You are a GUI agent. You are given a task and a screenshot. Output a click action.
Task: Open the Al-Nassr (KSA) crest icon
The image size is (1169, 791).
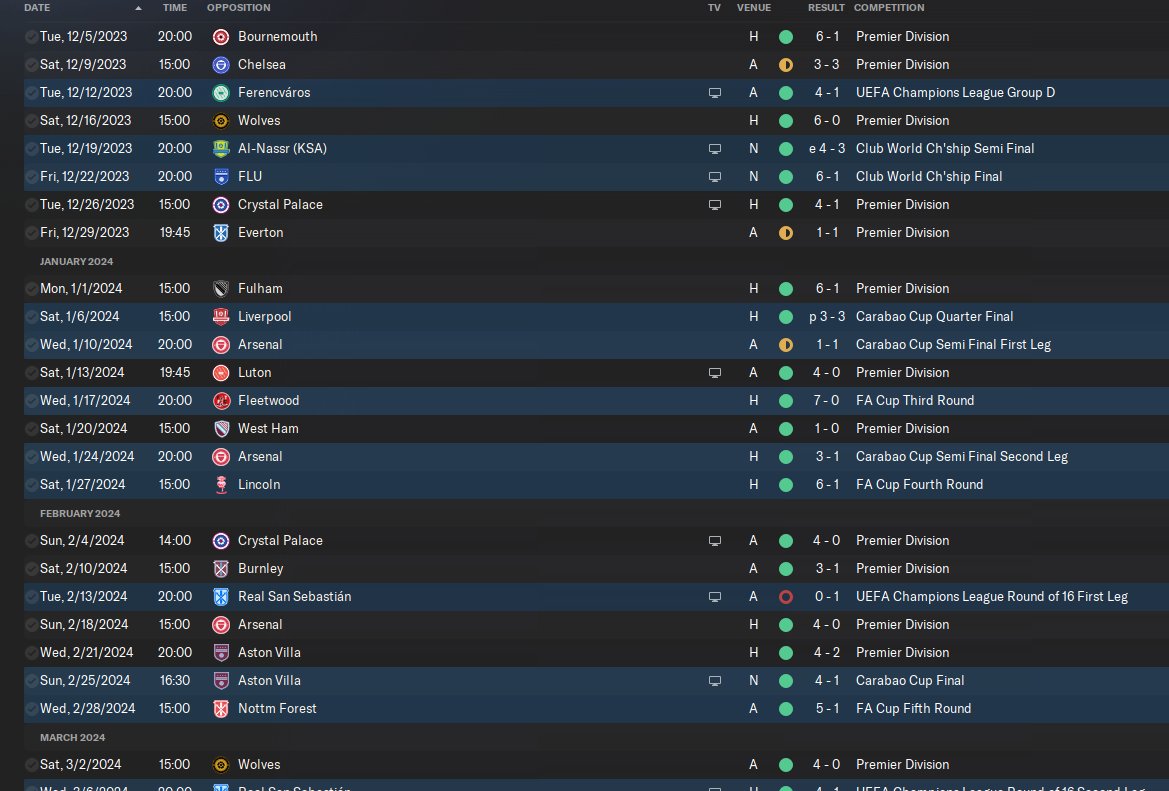[221, 148]
